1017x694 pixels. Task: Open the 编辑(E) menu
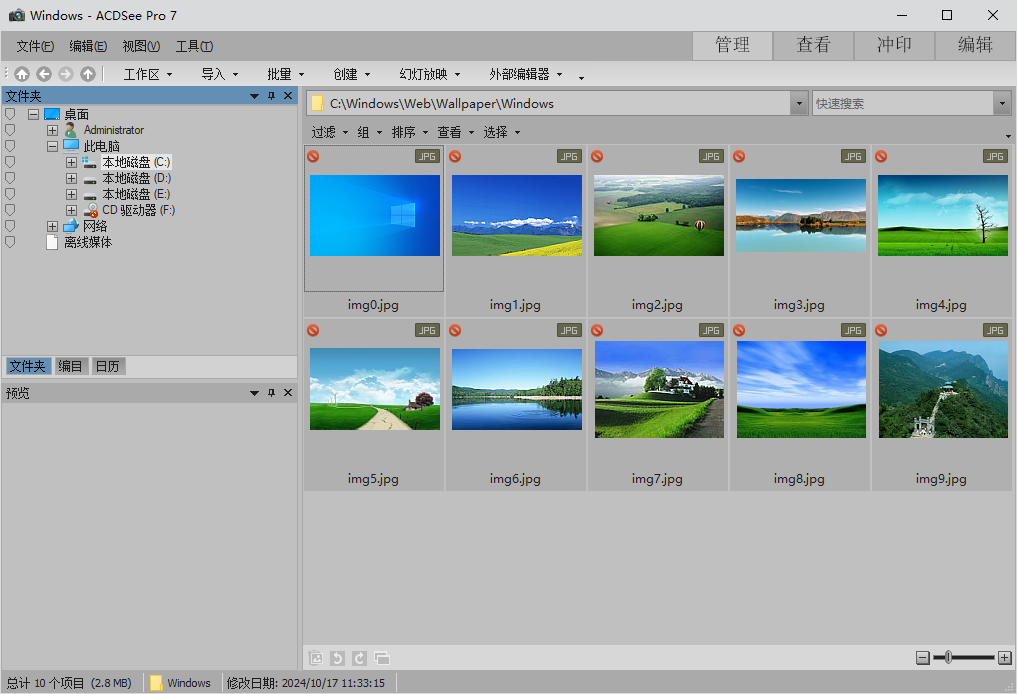click(x=88, y=46)
